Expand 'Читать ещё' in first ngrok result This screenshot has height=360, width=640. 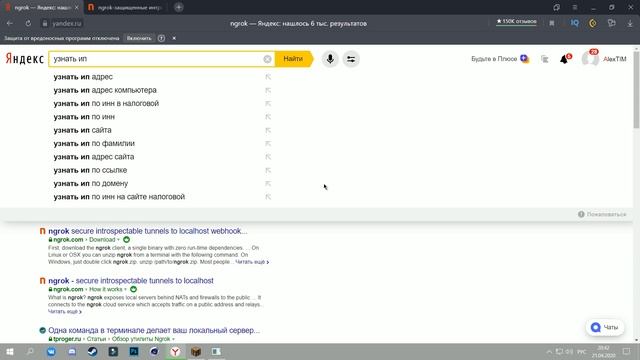coord(252,262)
